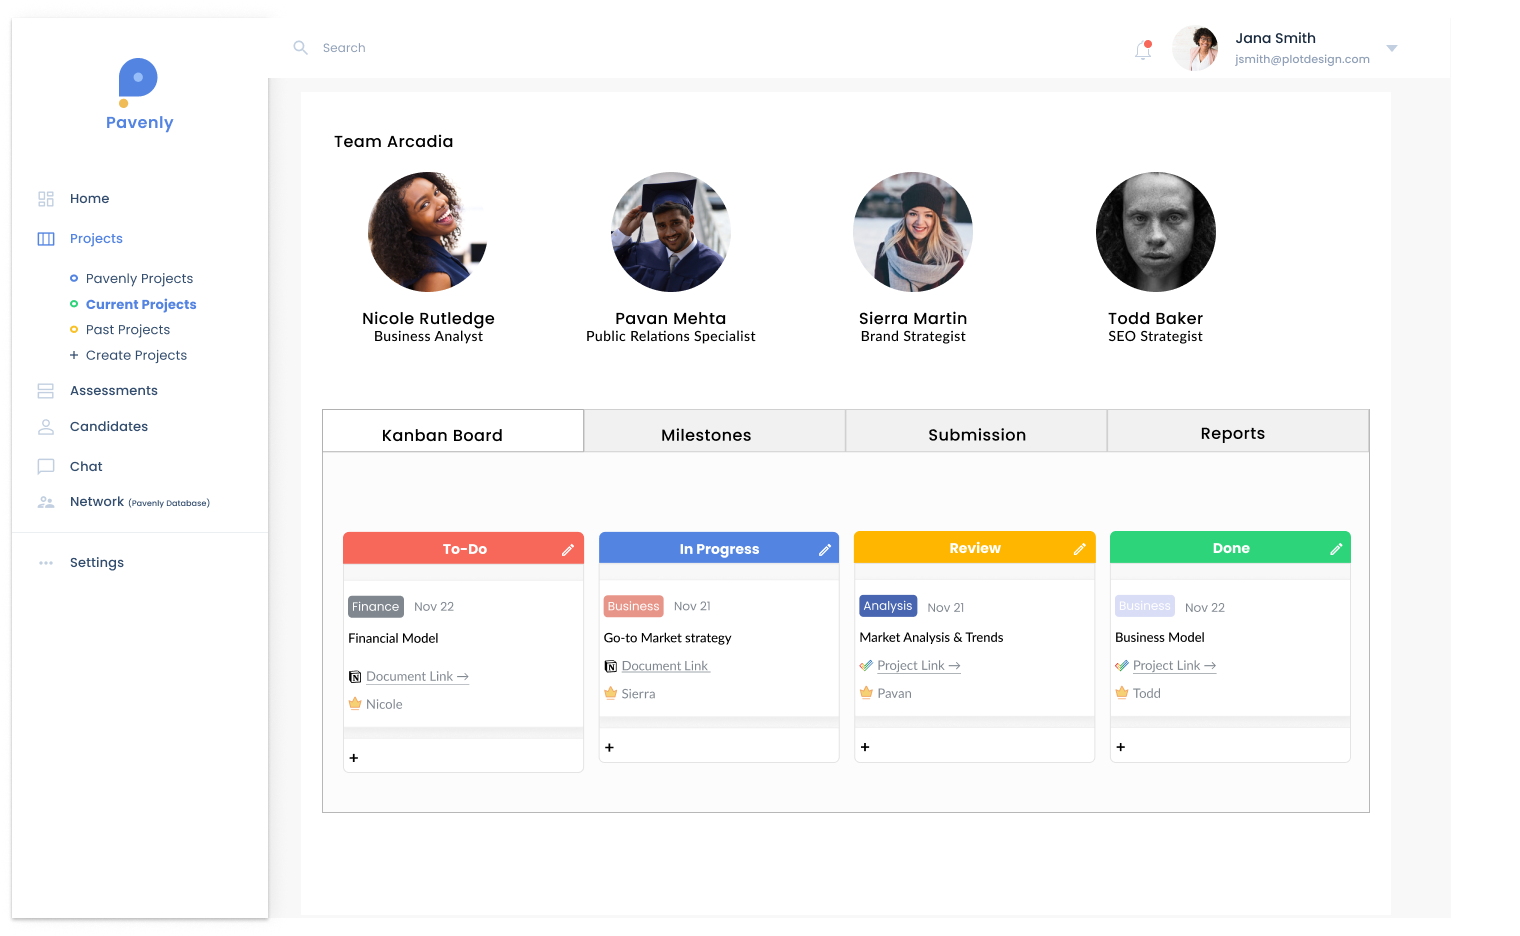Open Document Link on the Financial Model card
Viewport: 1520px width, 936px height.
[416, 675]
